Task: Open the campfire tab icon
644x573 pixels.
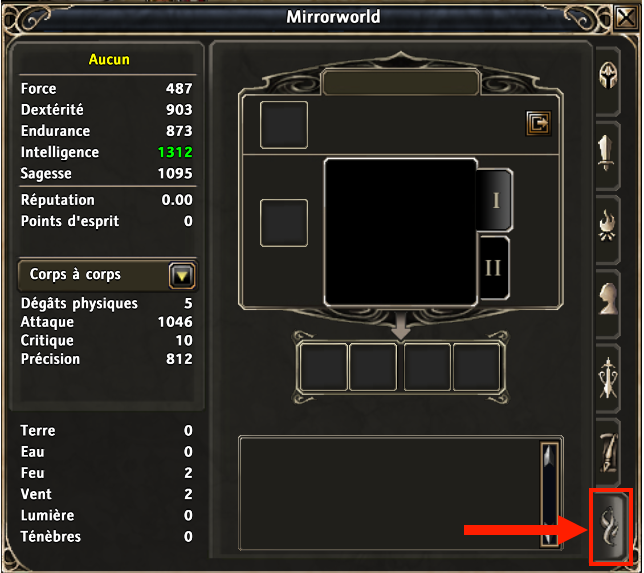Action: (607, 226)
